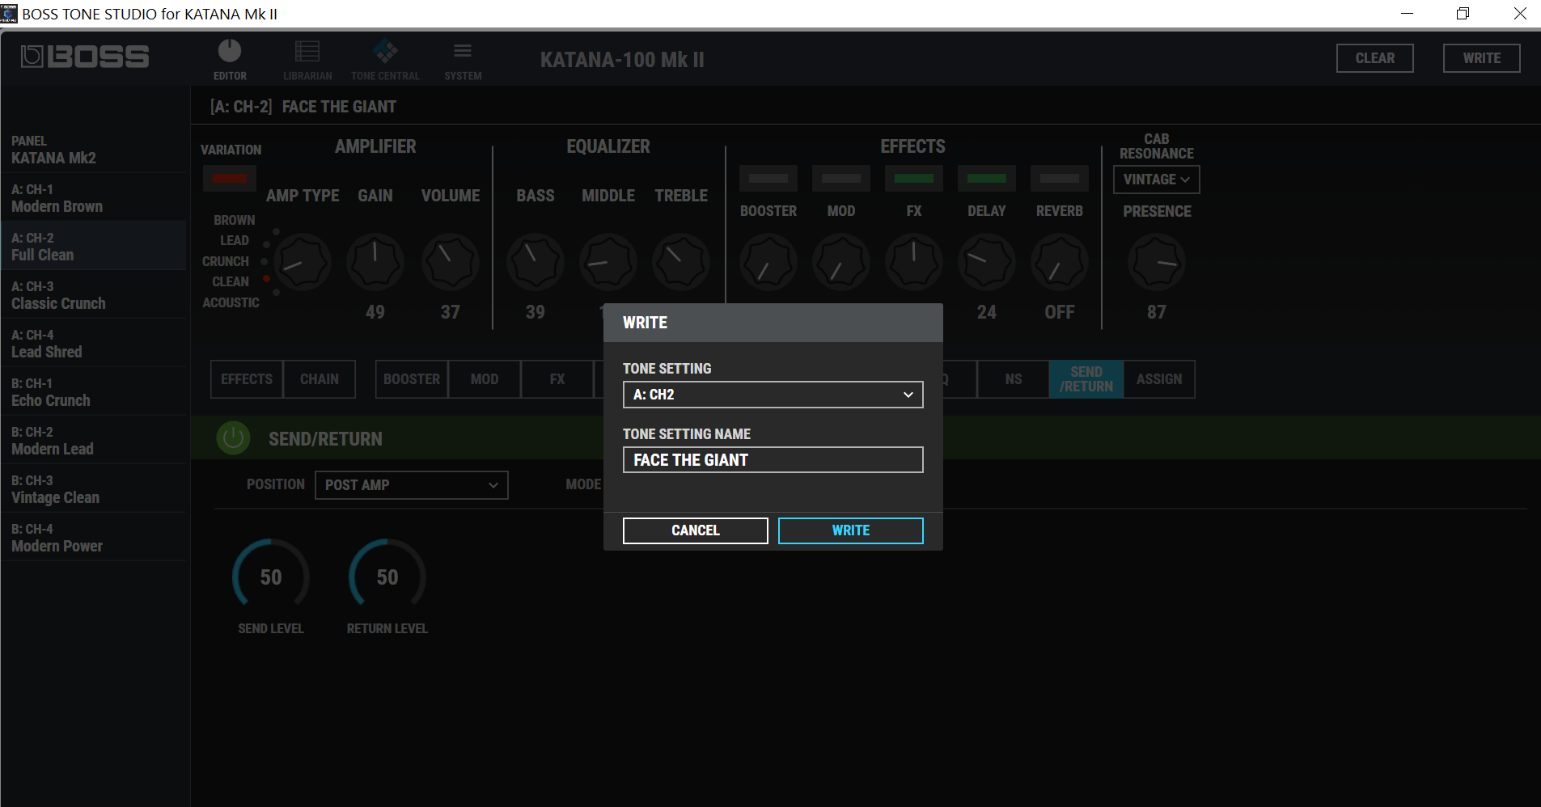Click the Gain knob
The width and height of the screenshot is (1541, 807).
tap(375, 262)
